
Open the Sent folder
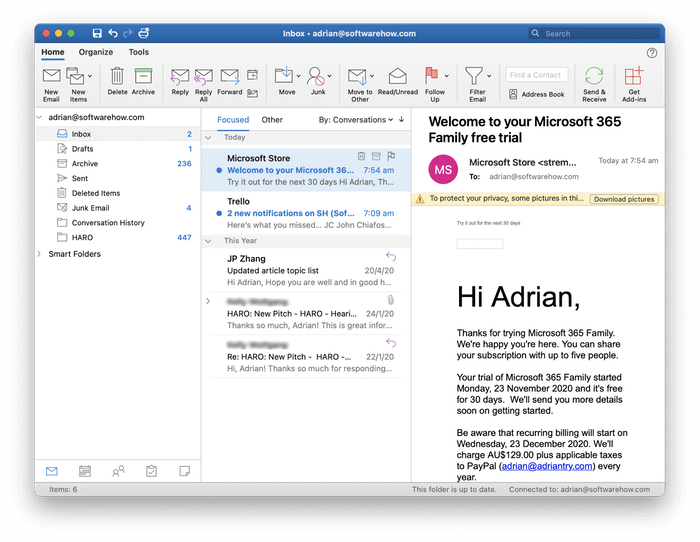point(117,178)
